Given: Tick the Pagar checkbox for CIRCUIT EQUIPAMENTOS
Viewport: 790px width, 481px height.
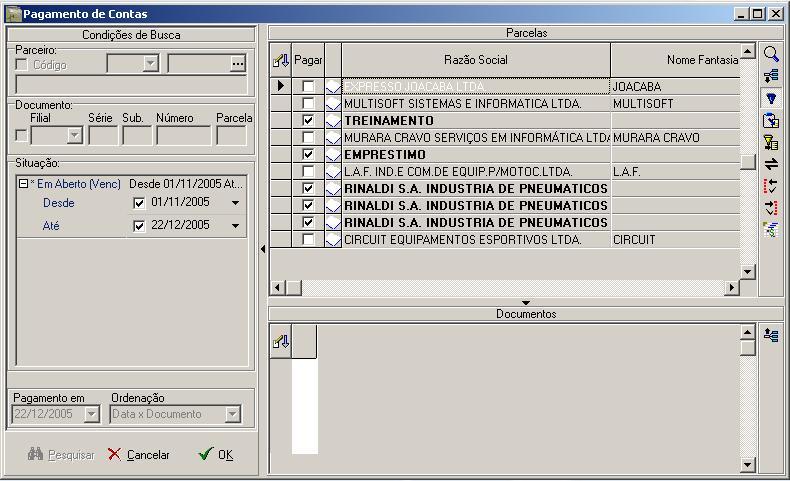Looking at the screenshot, I should 308,240.
